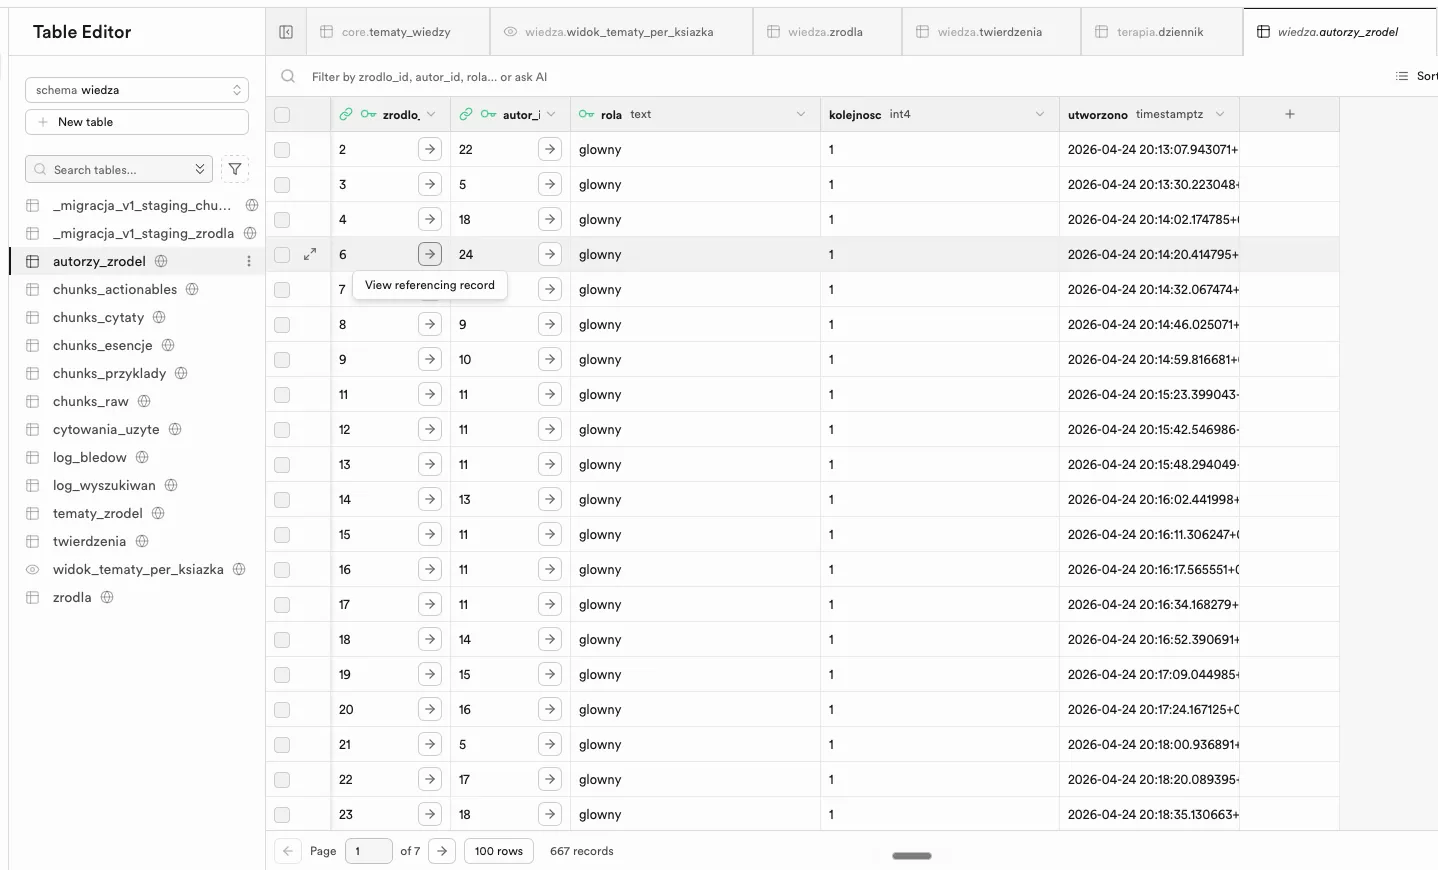Viewport: 1438px width, 870px height.
Task: Click the table icon beside chunks_raw
Action: pyautogui.click(x=32, y=401)
